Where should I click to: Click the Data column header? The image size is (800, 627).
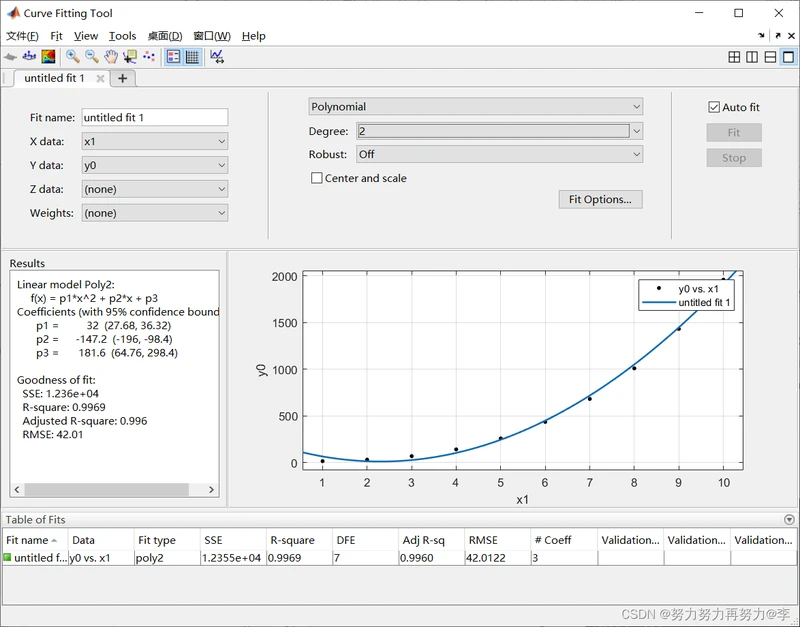102,540
